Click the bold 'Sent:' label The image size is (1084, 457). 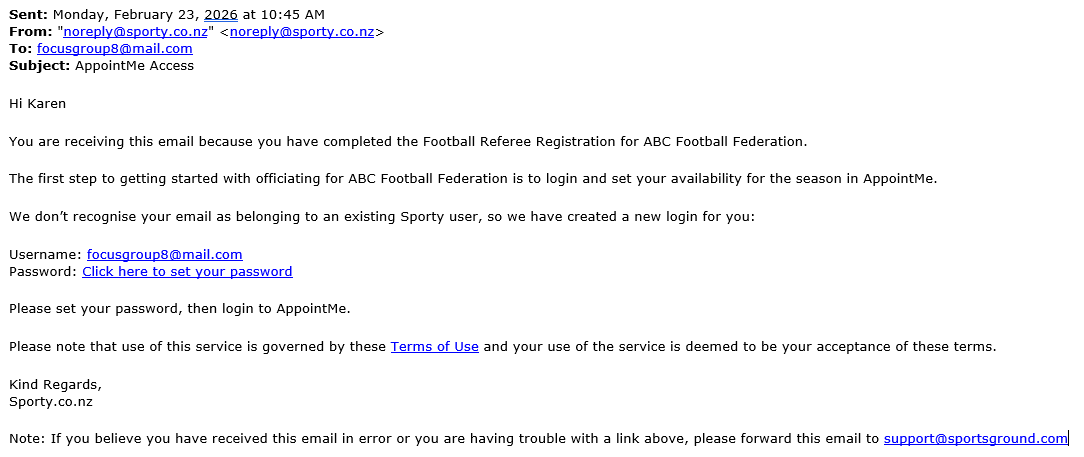(x=29, y=14)
